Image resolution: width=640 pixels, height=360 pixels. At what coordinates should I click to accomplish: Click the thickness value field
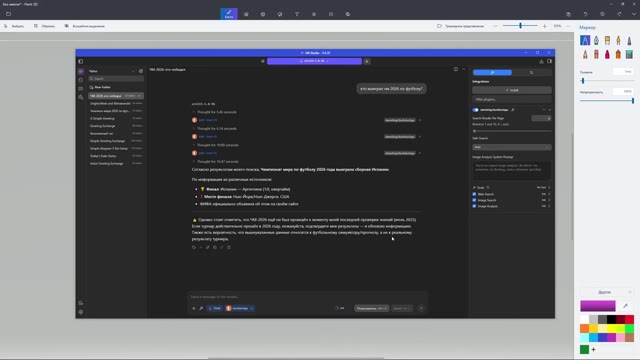pos(623,71)
